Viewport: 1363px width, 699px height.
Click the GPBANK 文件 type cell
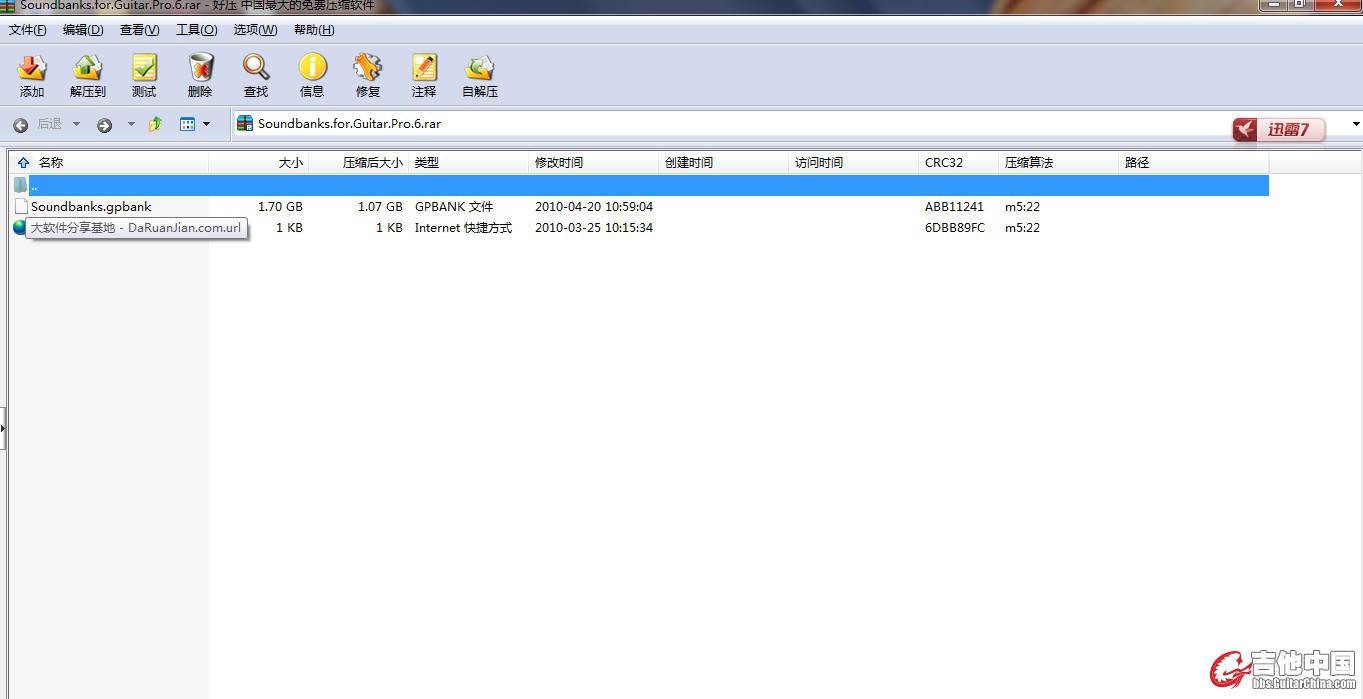(454, 207)
